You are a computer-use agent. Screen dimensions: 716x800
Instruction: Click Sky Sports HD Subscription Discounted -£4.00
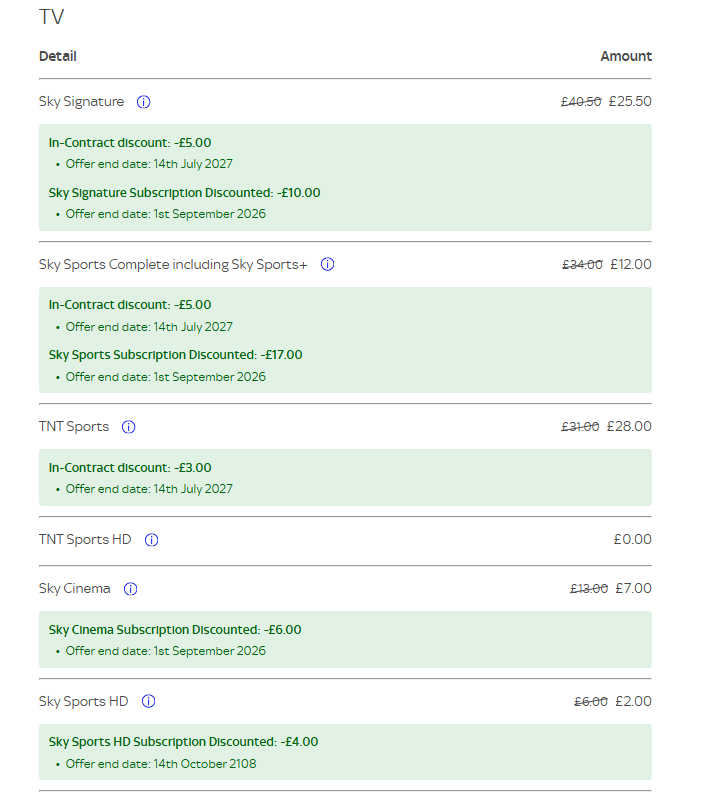tap(183, 742)
